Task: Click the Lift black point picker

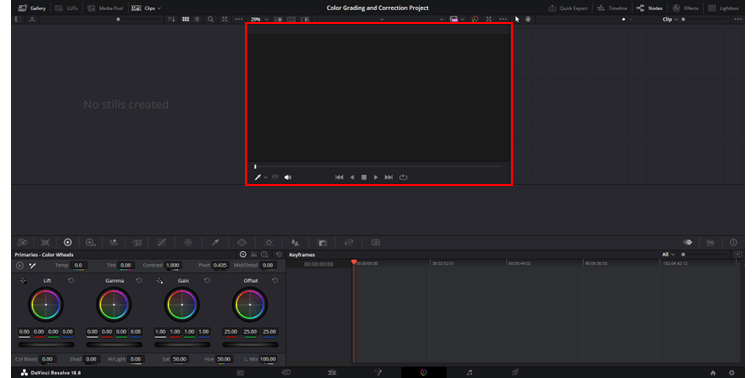Action: 23,281
